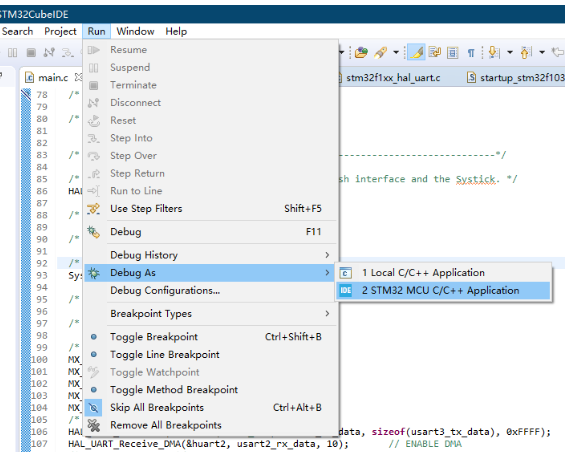Click the Suspend toolbar icon
This screenshot has height=452, width=565.
click(x=13, y=53)
